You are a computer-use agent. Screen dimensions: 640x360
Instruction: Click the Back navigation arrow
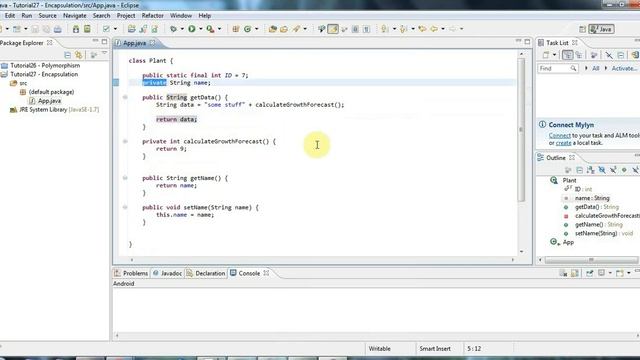[434, 29]
